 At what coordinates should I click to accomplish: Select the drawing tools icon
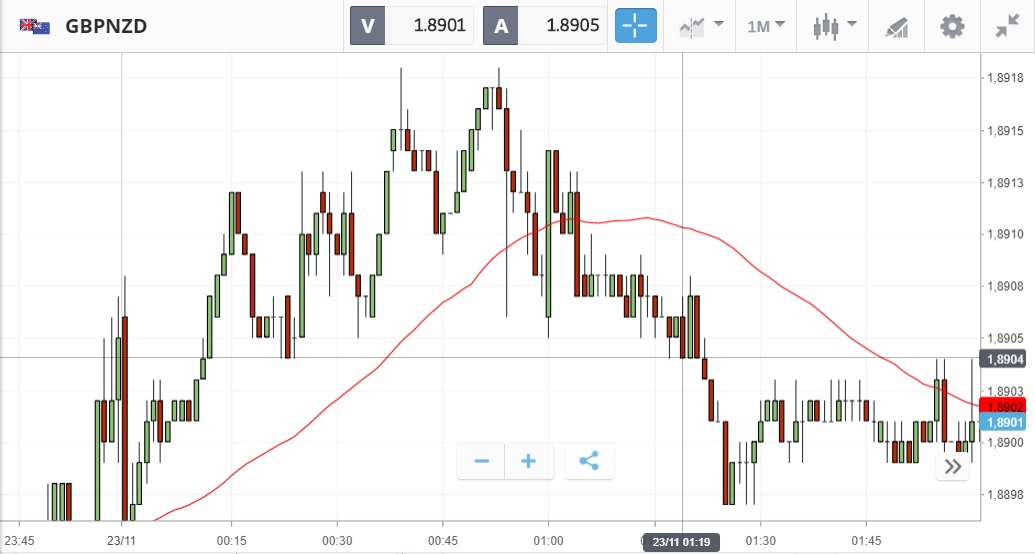click(x=897, y=27)
